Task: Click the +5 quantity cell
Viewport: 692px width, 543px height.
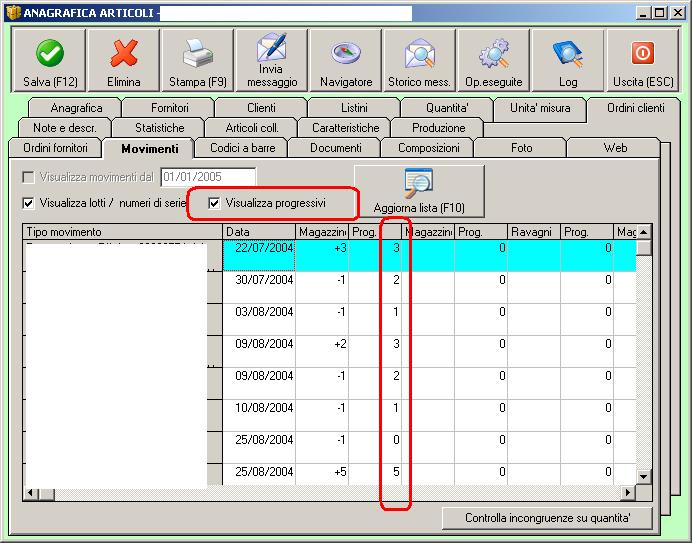Action: coord(322,472)
